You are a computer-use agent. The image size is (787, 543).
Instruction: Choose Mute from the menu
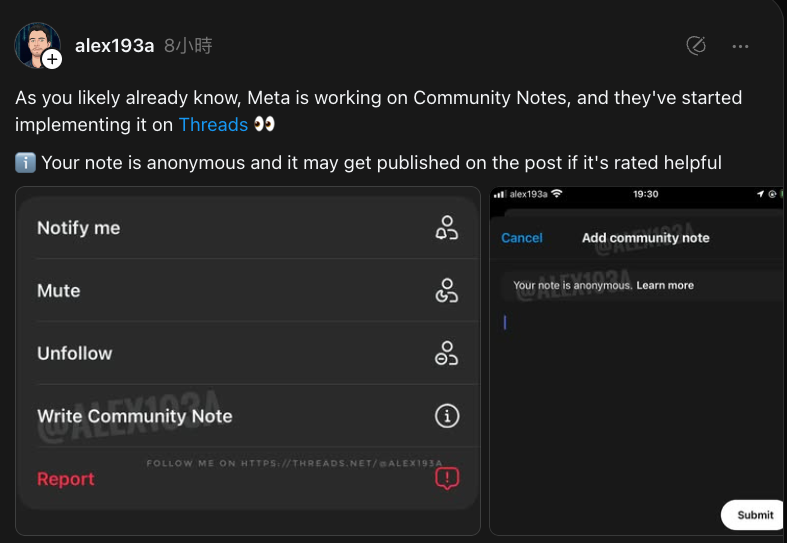[59, 291]
